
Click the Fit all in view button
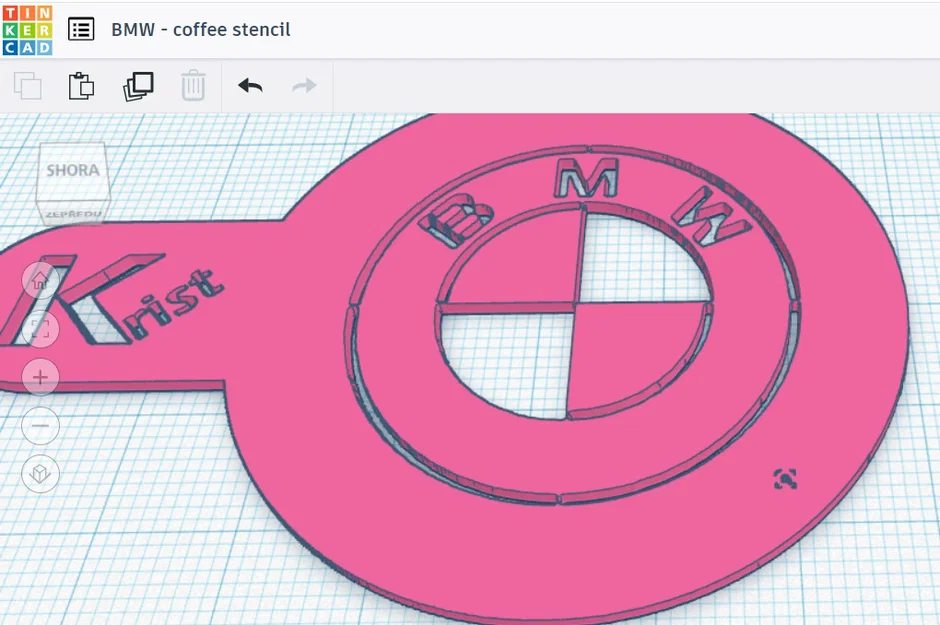(40, 329)
